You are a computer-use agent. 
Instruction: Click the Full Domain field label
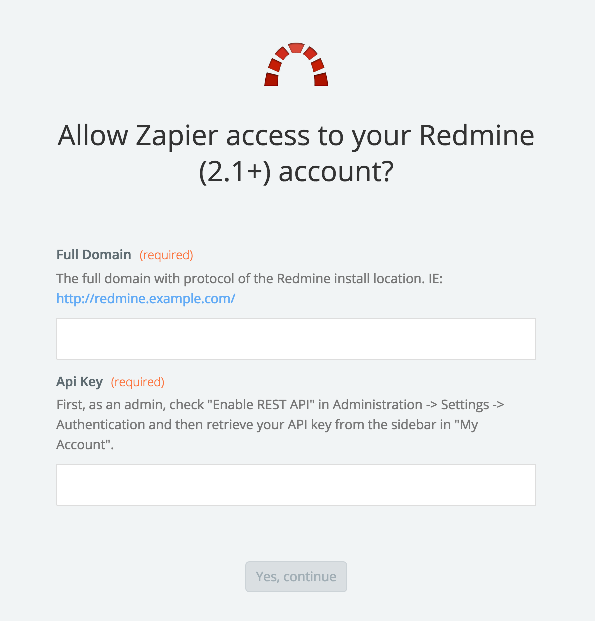[93, 255]
